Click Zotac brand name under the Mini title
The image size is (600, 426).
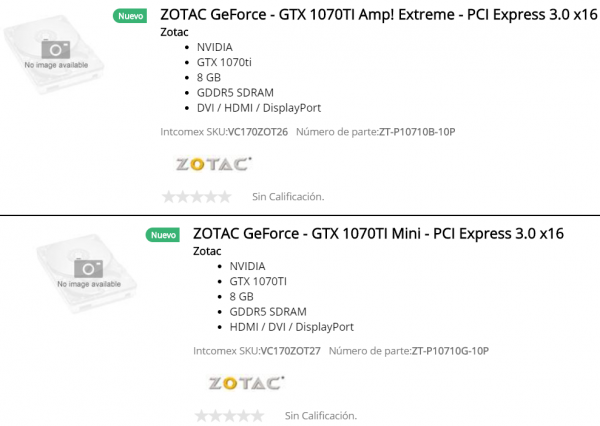click(x=207, y=251)
